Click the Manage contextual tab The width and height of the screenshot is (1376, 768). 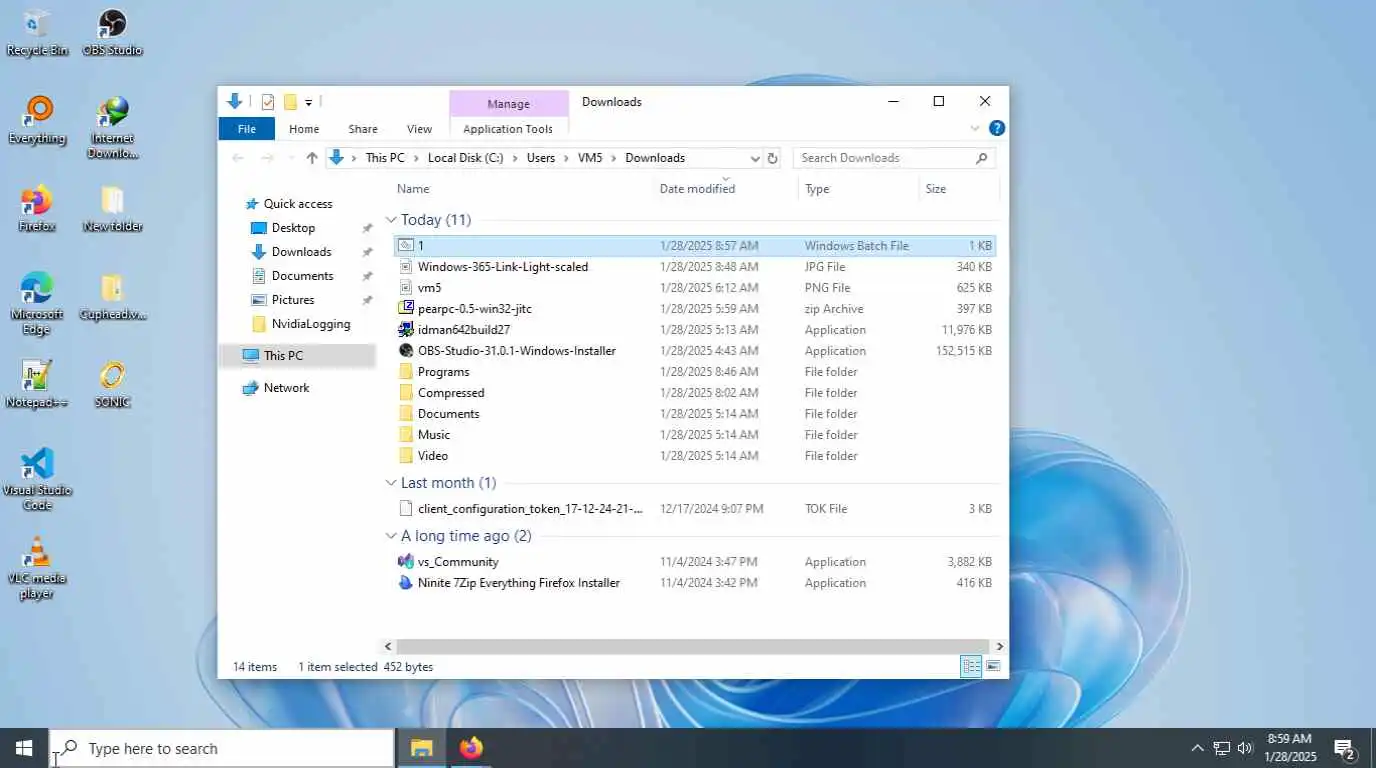(x=508, y=104)
